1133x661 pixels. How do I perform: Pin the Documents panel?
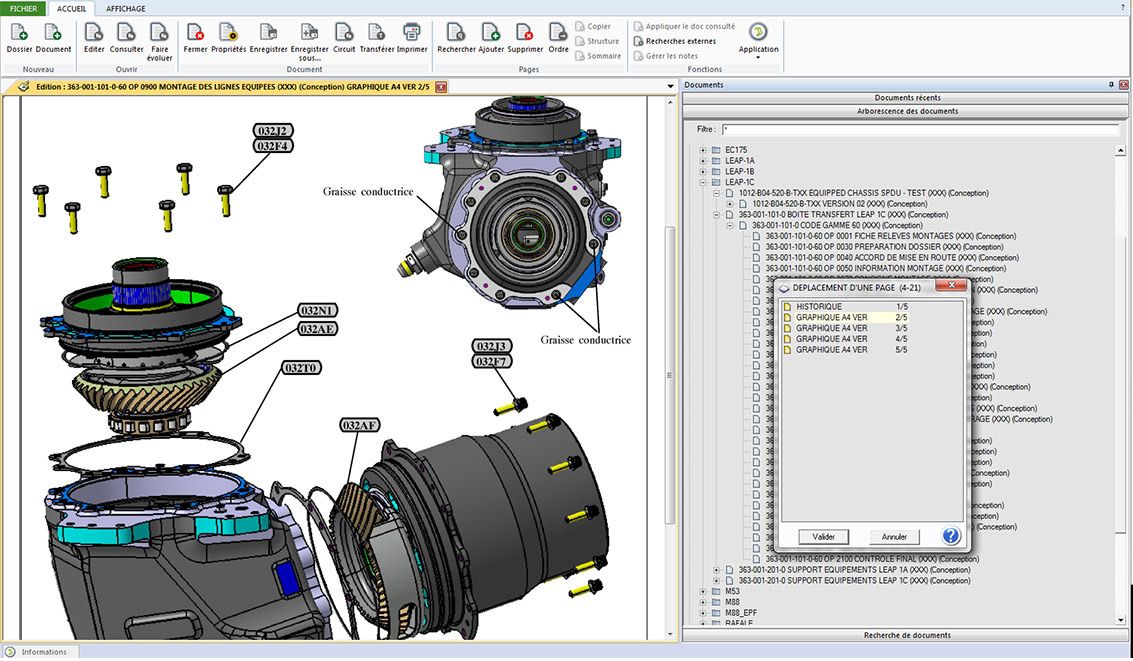click(1111, 85)
